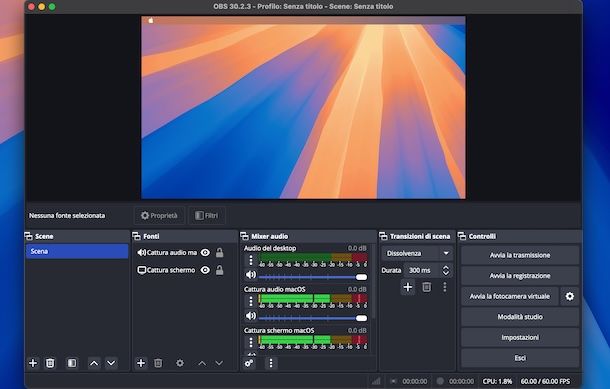This screenshot has width=610, height=389.
Task: Click Avvia la trasmissione
Action: tap(520, 255)
